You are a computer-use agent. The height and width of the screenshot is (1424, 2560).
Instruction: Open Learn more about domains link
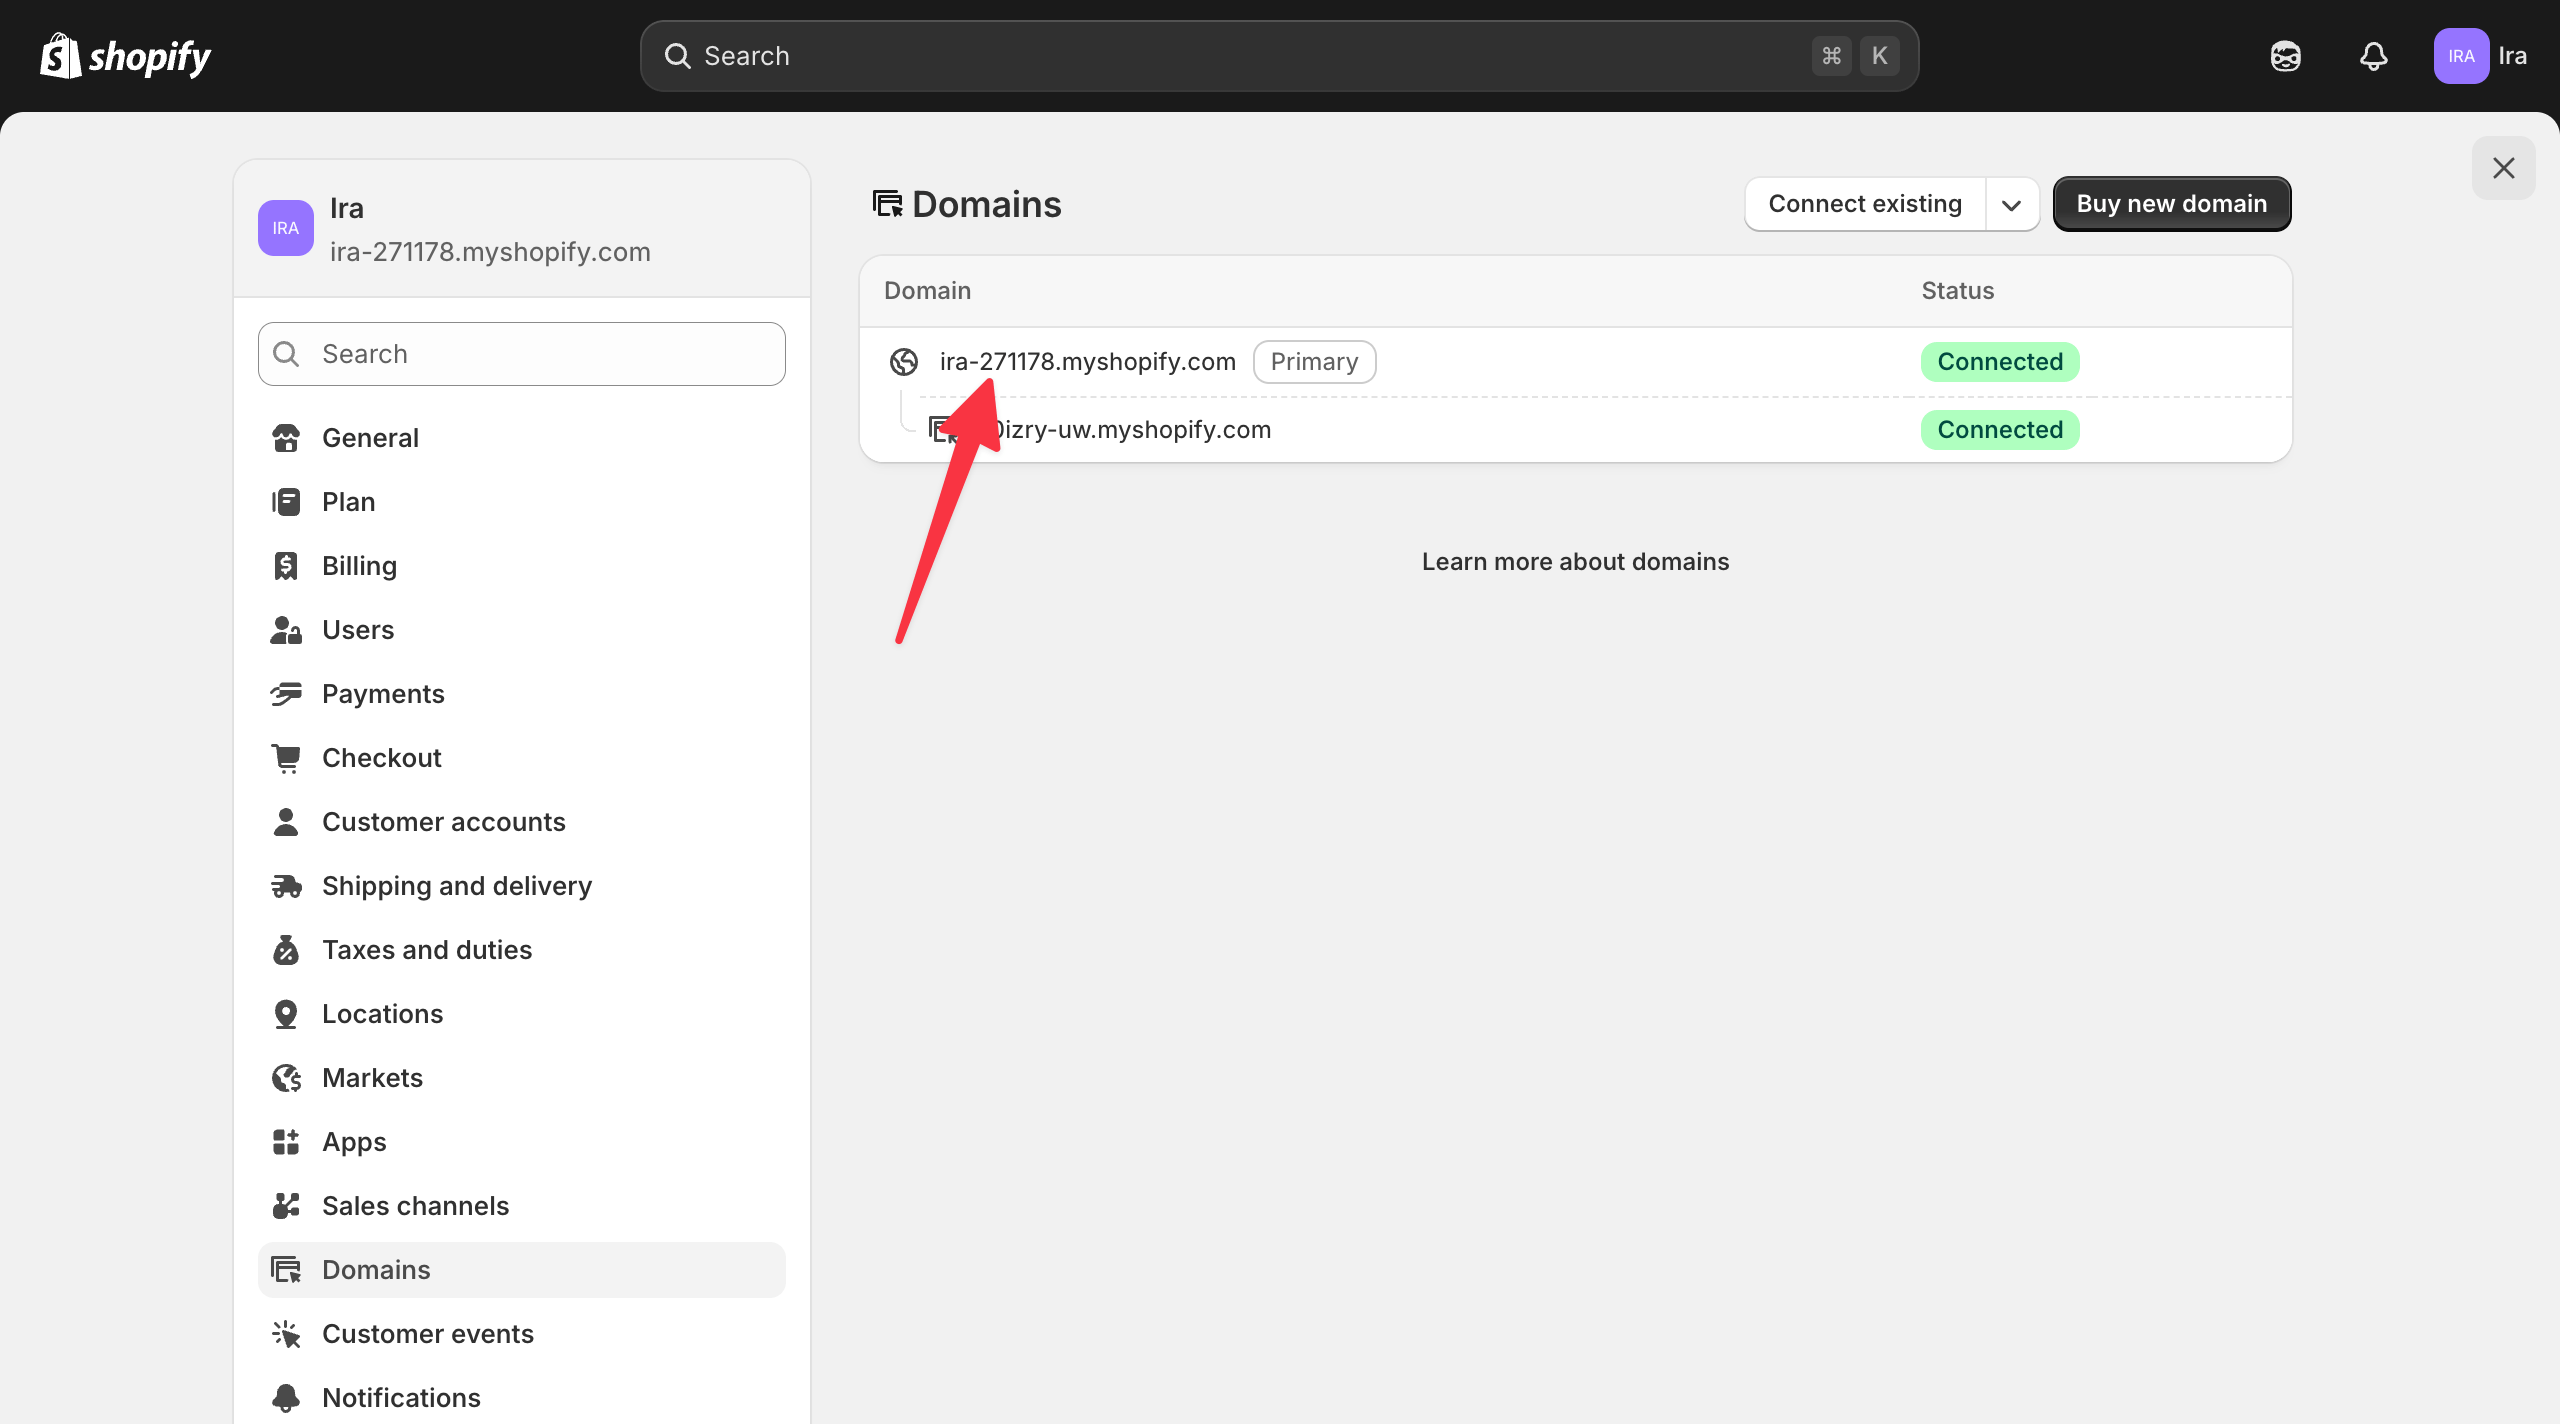point(1575,562)
